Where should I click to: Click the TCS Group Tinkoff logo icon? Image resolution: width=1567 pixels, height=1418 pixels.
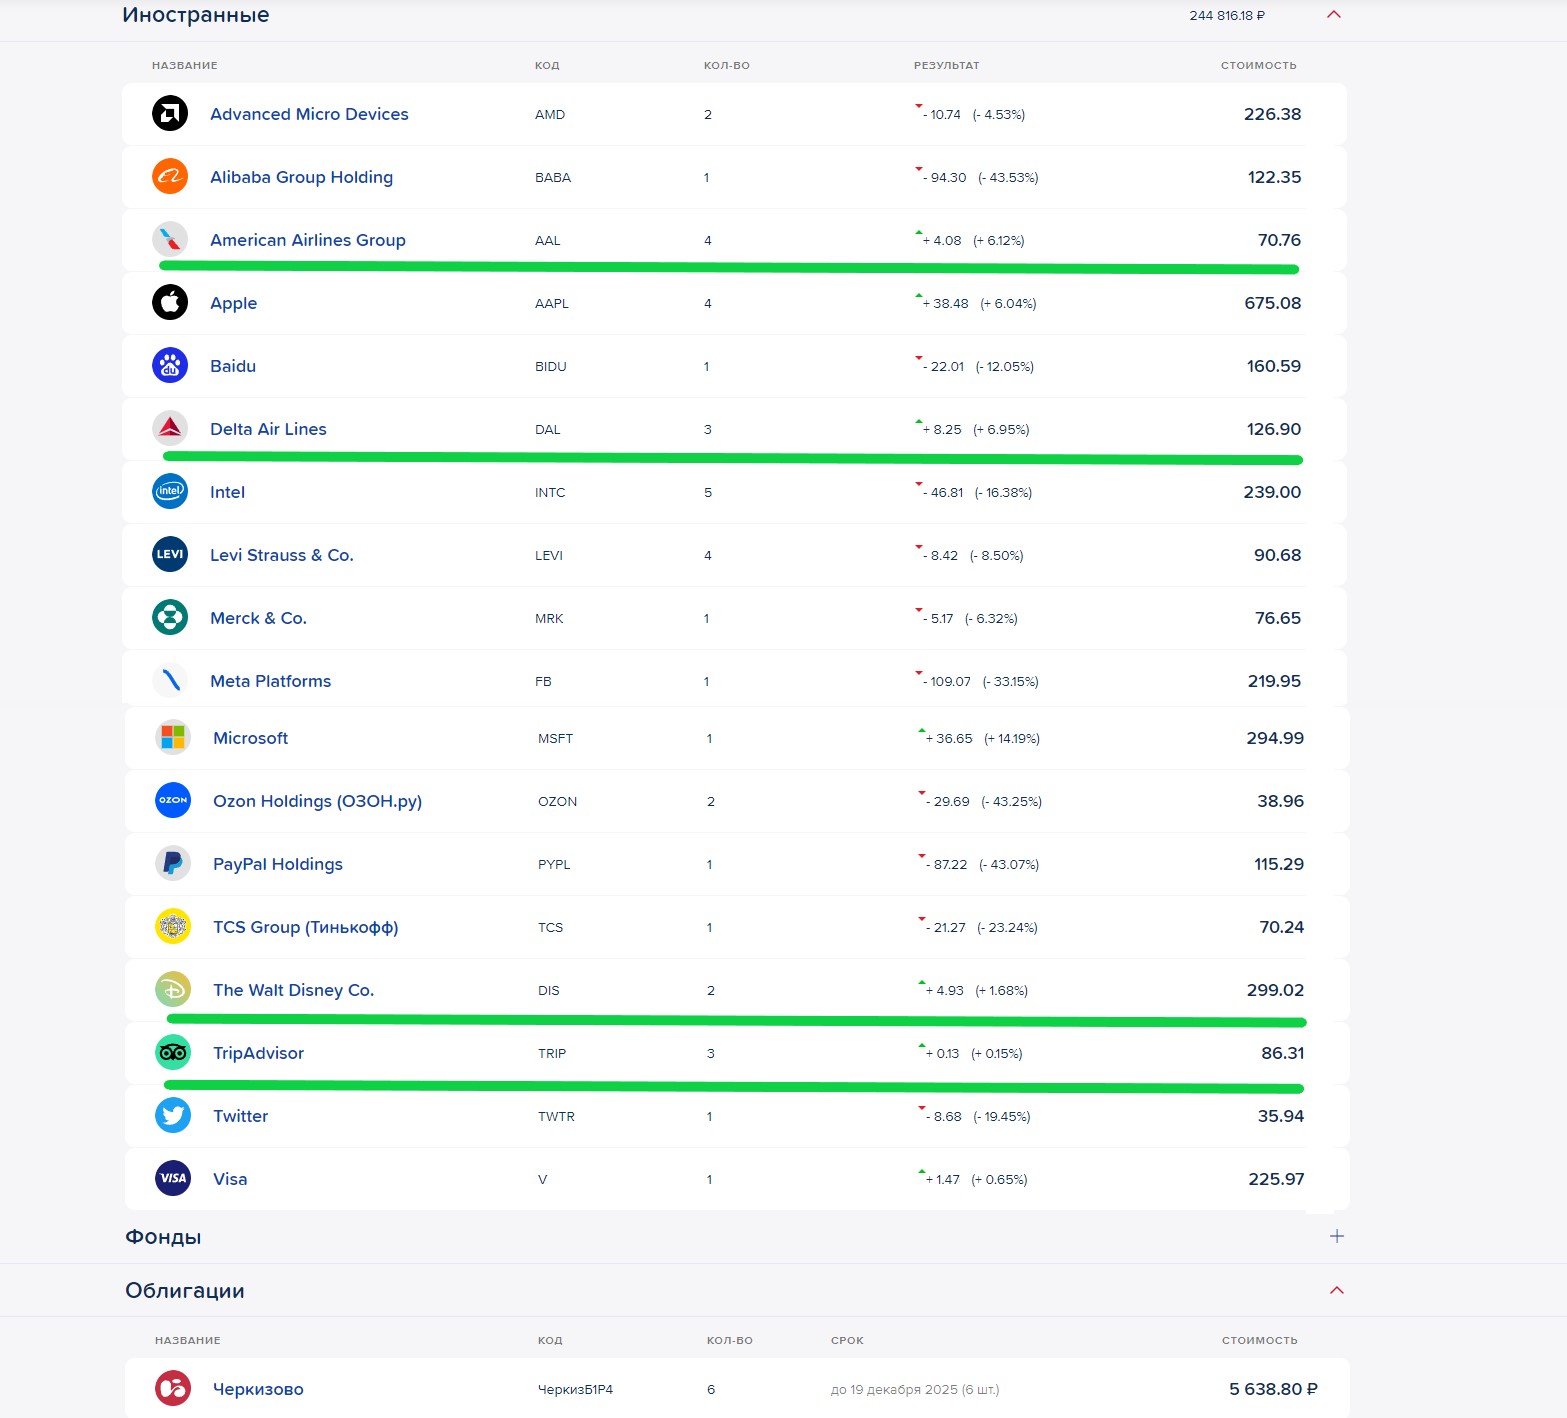point(173,926)
